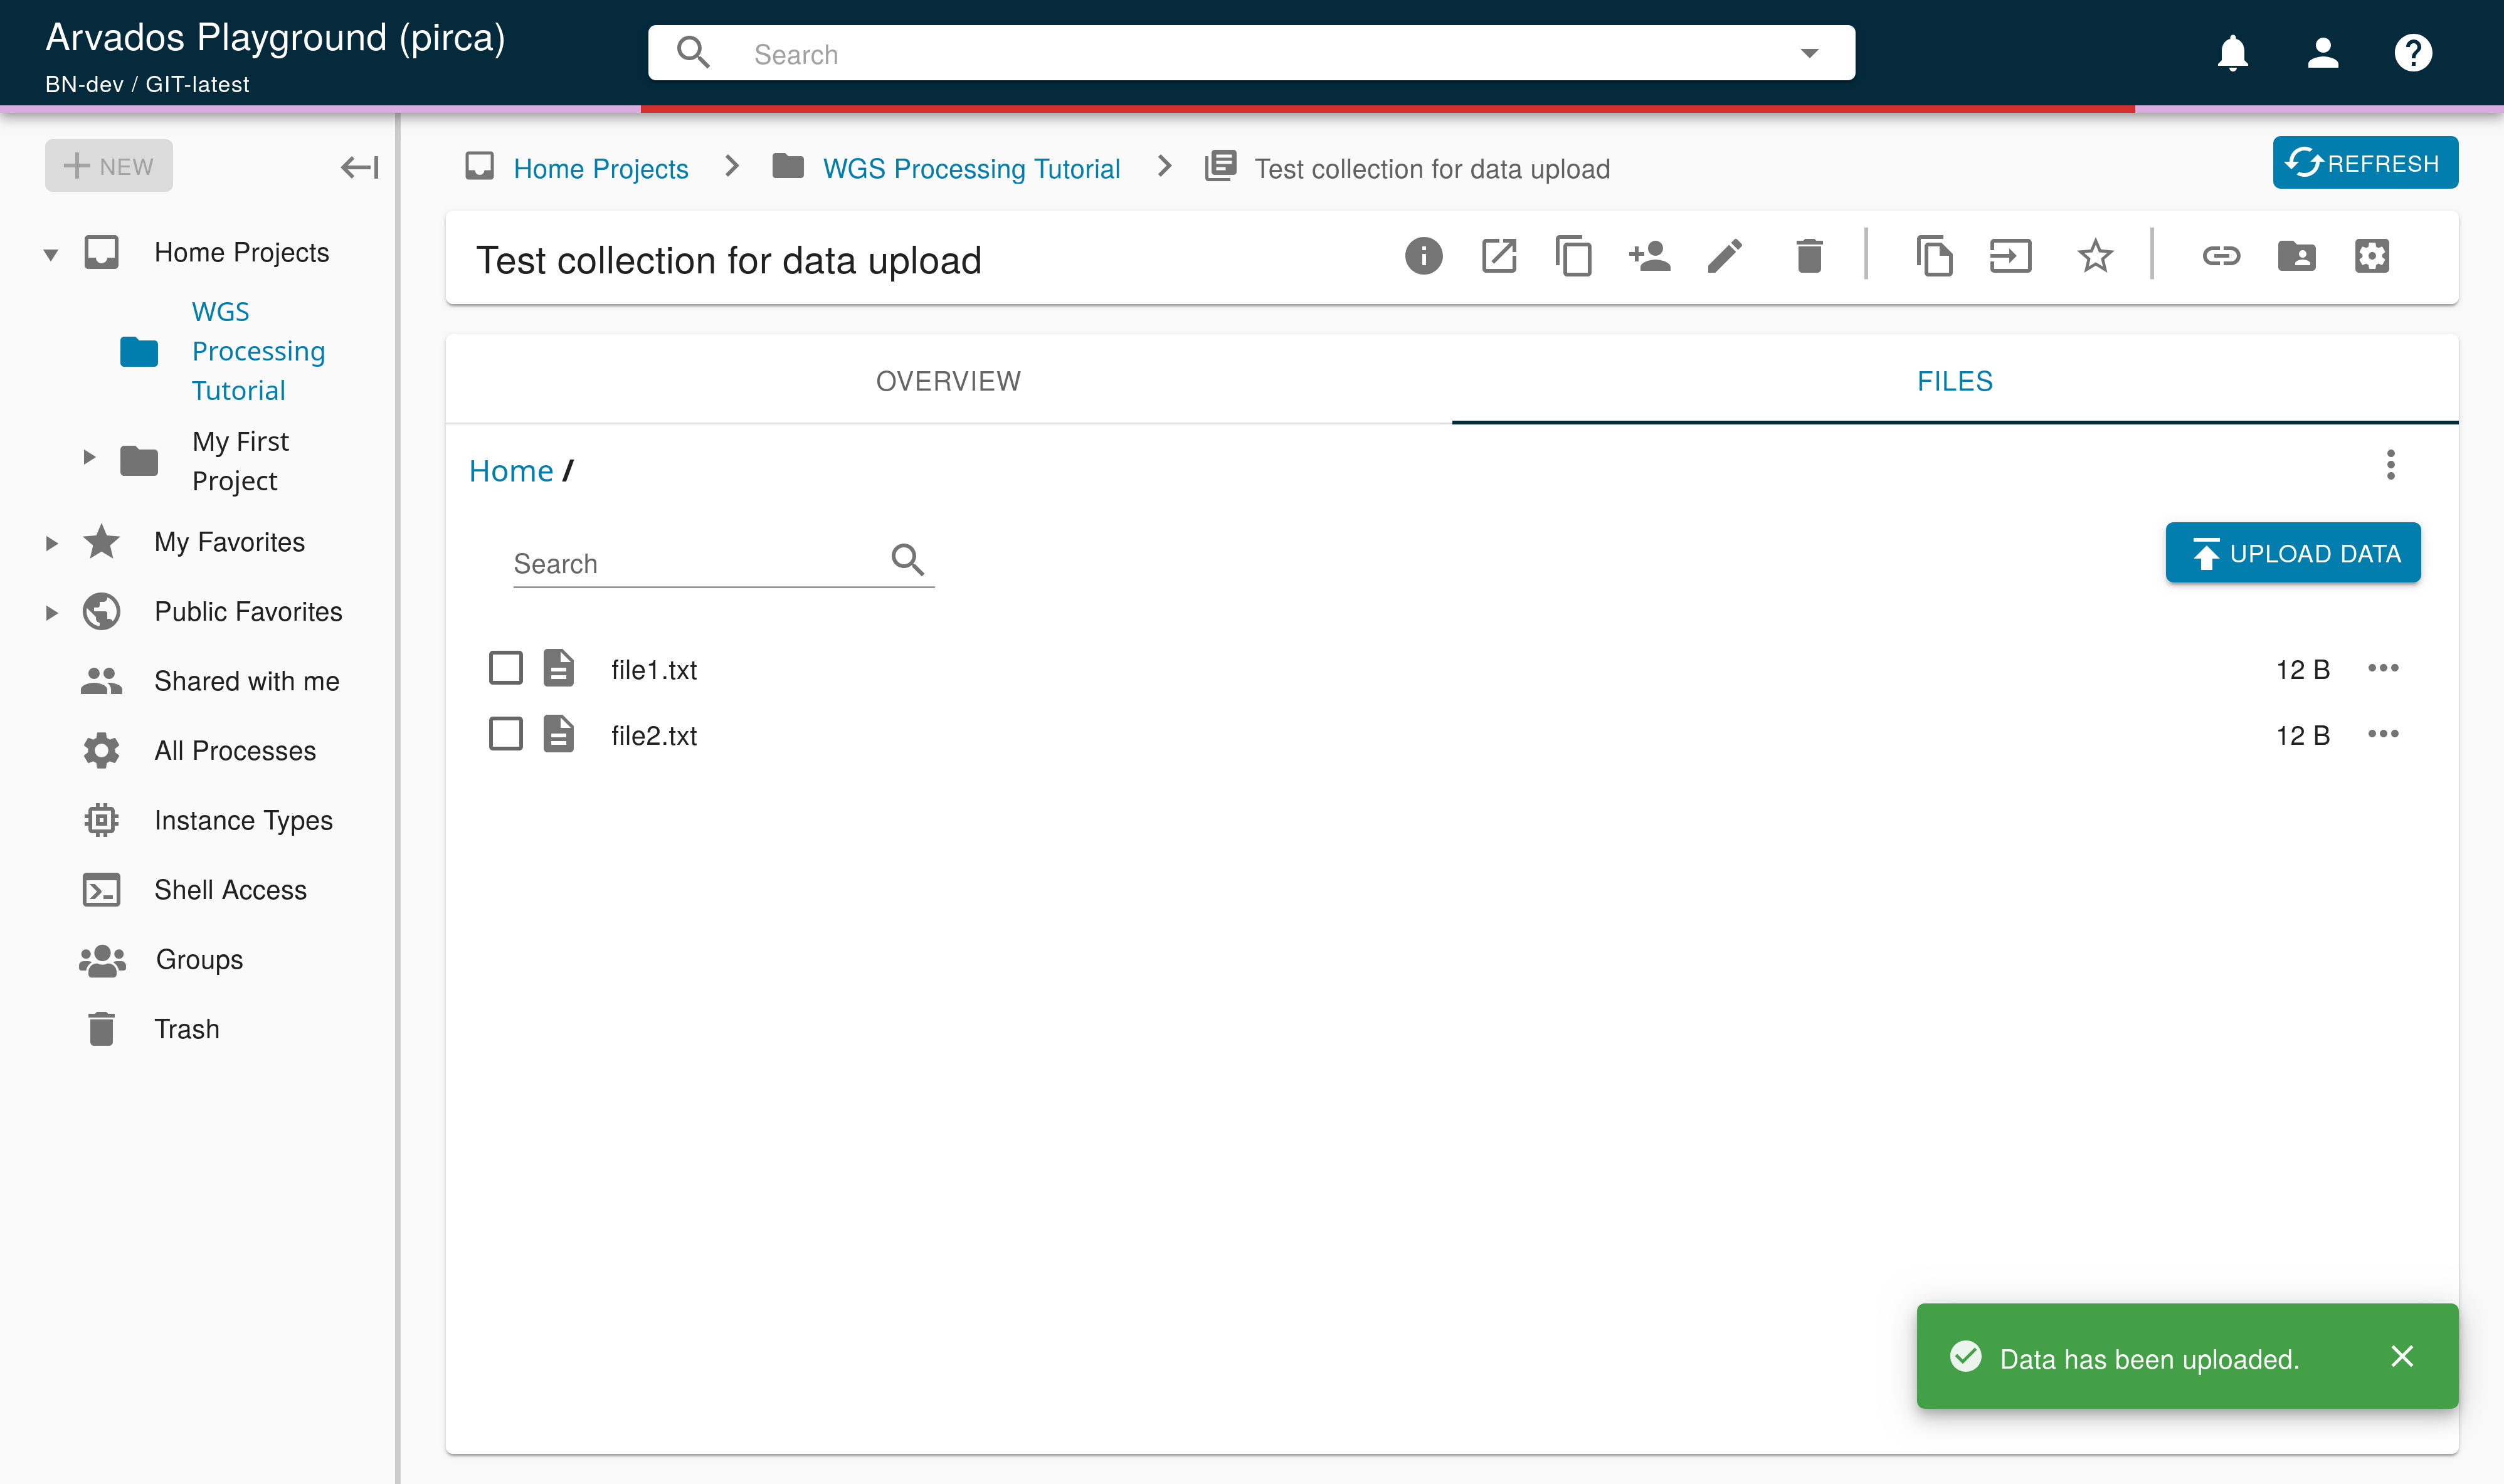This screenshot has width=2504, height=1484.
Task: Open the top search bar dropdown arrow
Action: click(1809, 53)
